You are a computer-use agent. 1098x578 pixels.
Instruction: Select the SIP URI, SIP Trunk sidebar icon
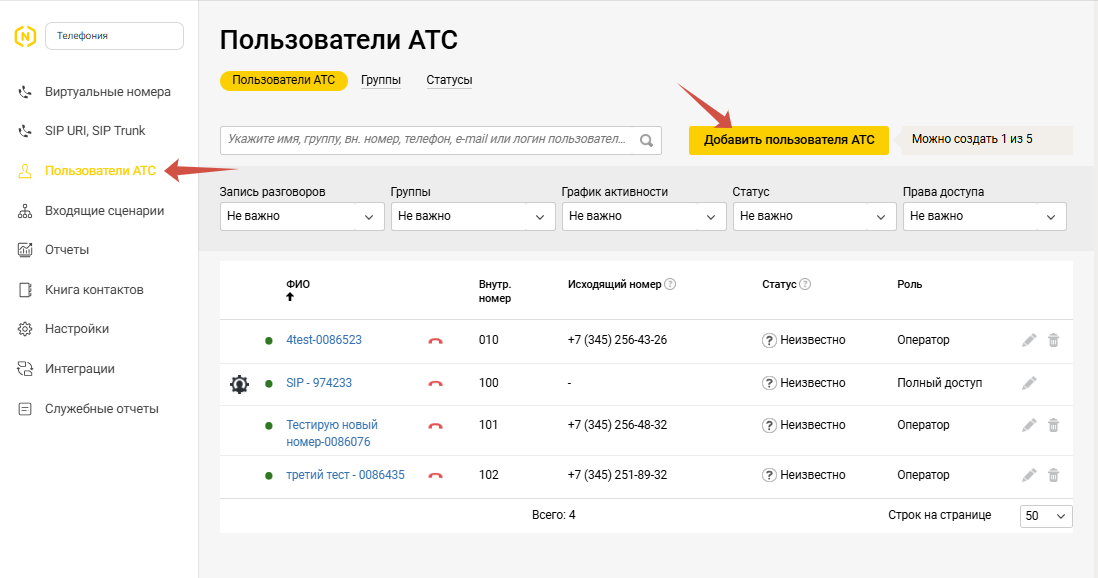pyautogui.click(x=23, y=130)
